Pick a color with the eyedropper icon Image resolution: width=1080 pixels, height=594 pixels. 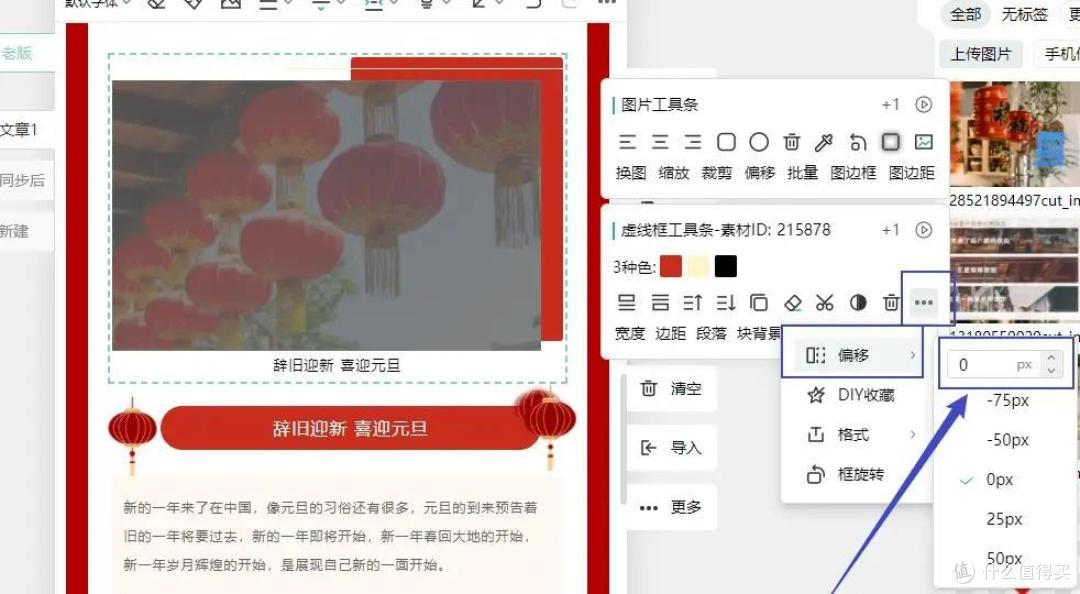tap(824, 142)
